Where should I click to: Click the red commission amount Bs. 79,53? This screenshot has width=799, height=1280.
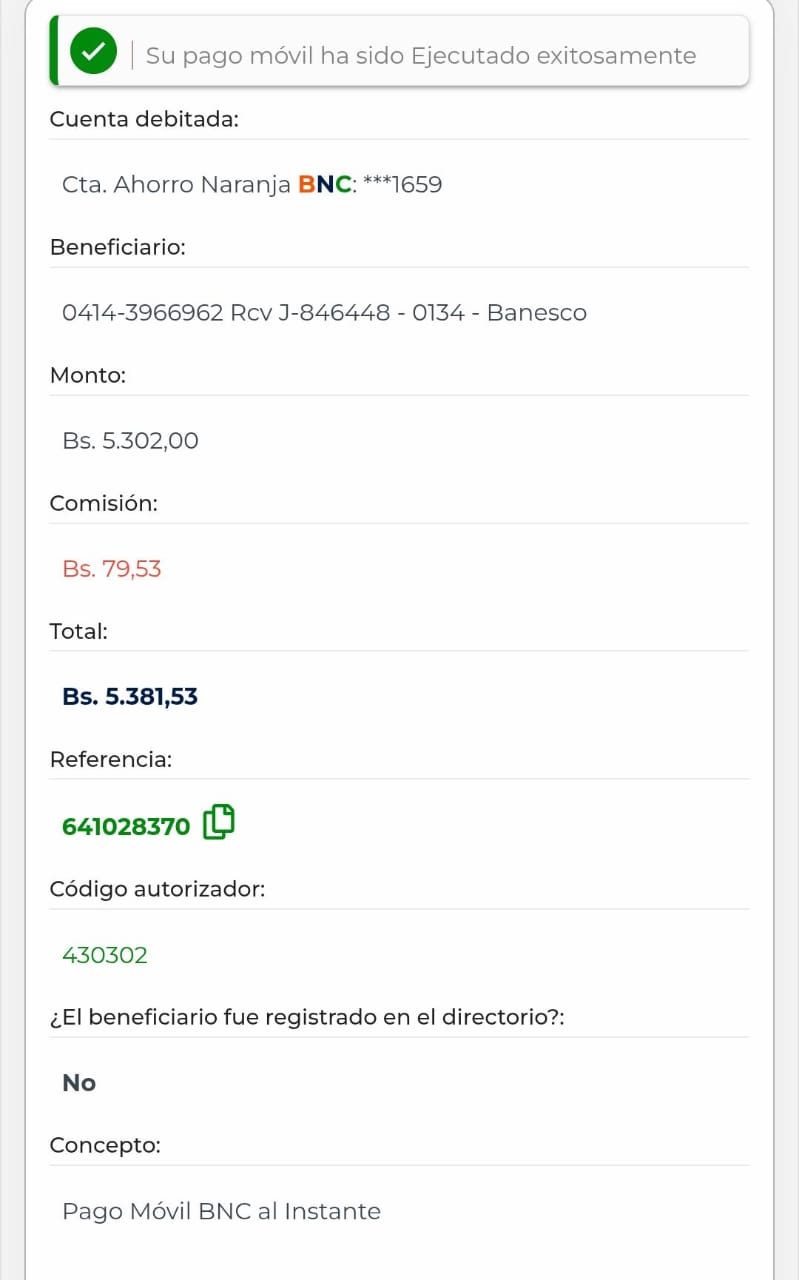pyautogui.click(x=111, y=569)
